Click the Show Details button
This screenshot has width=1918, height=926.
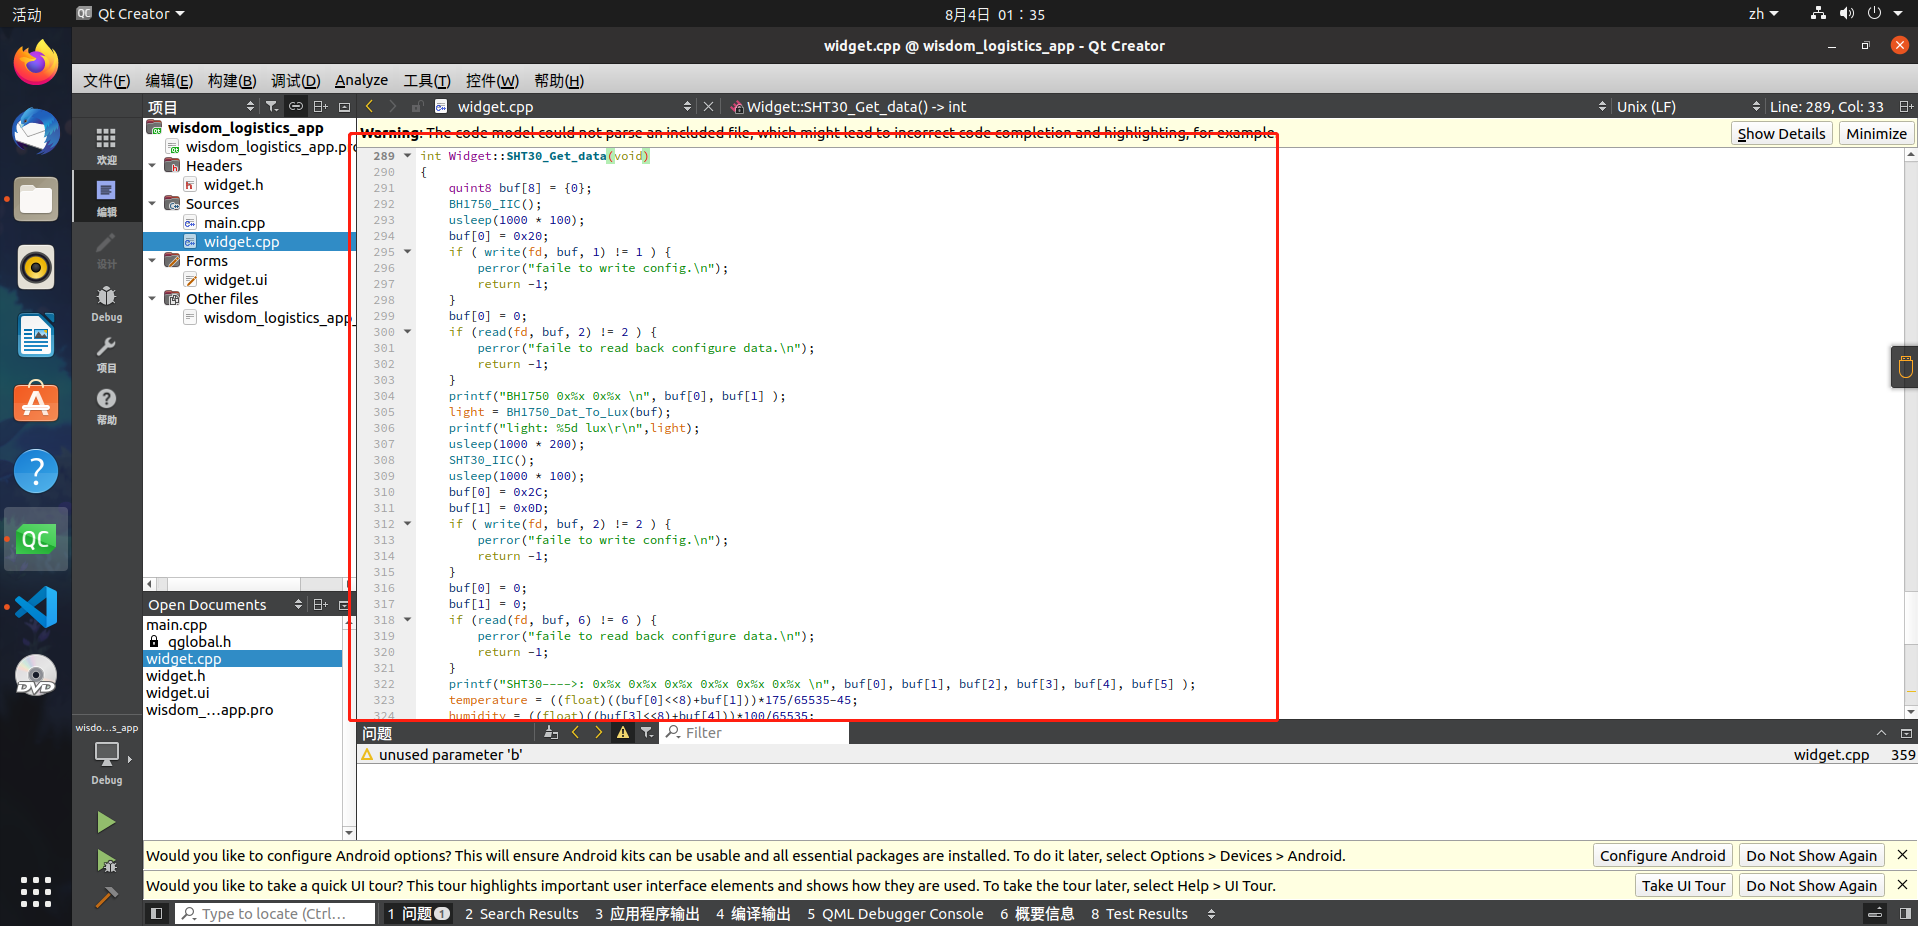coord(1781,133)
